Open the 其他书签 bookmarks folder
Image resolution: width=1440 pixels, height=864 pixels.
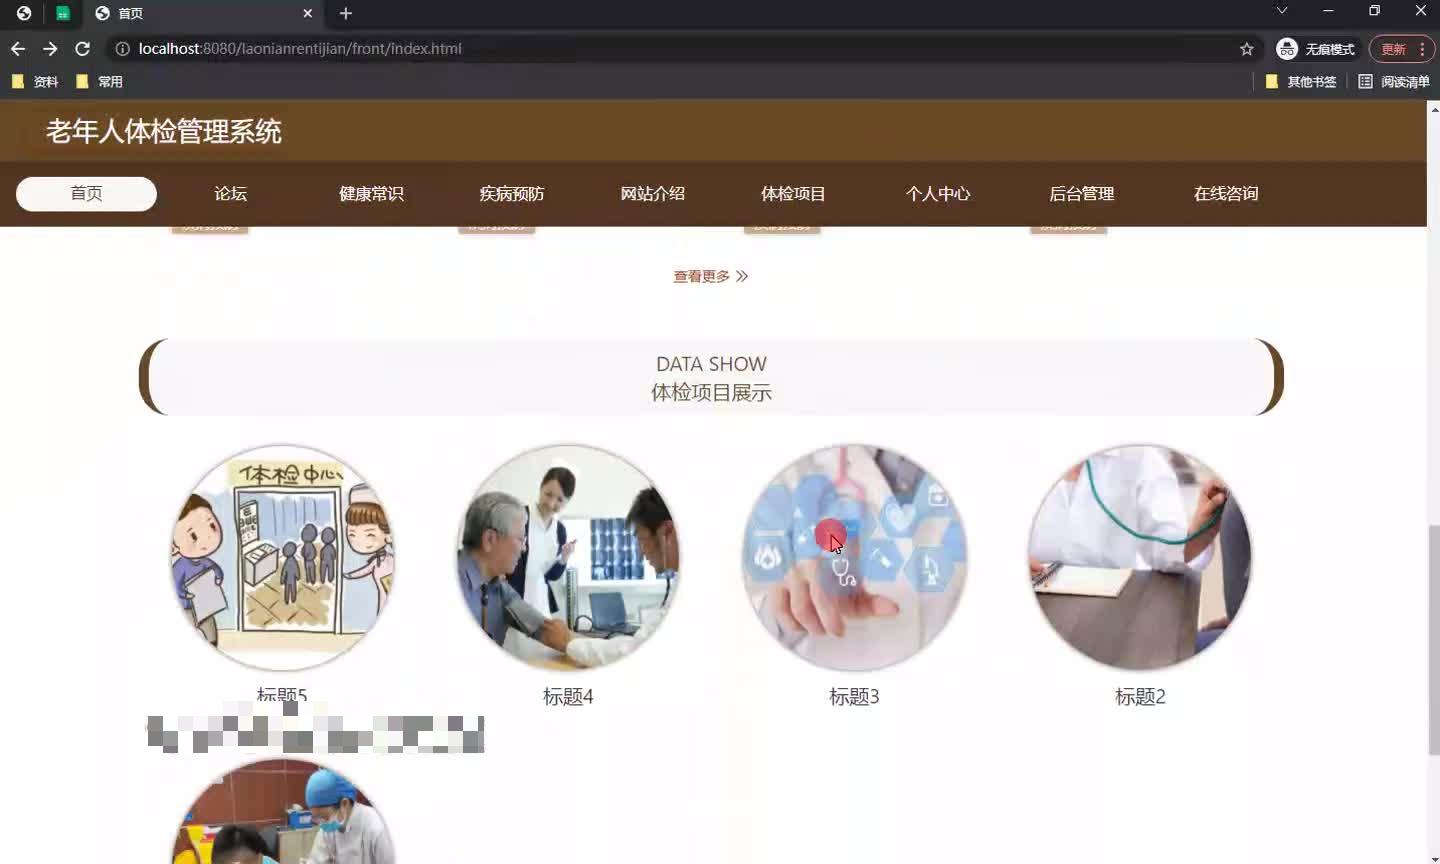(1301, 82)
